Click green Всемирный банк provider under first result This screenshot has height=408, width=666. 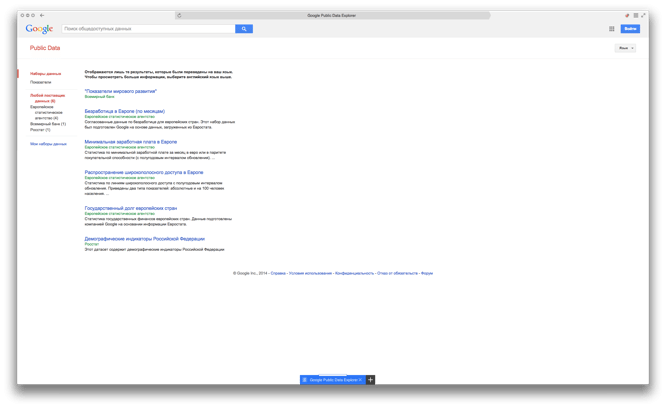99,96
